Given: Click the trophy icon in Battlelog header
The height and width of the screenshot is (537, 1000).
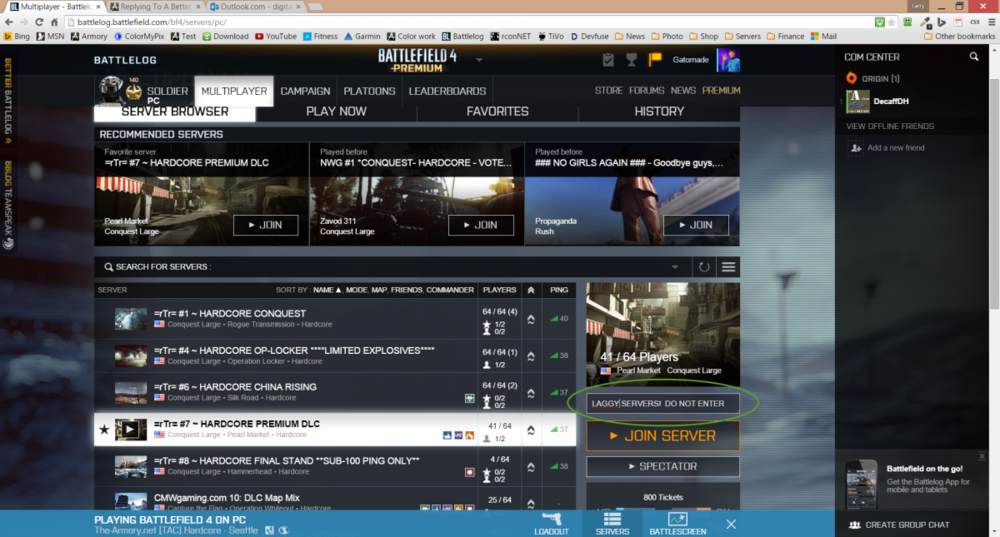Looking at the screenshot, I should pos(632,60).
